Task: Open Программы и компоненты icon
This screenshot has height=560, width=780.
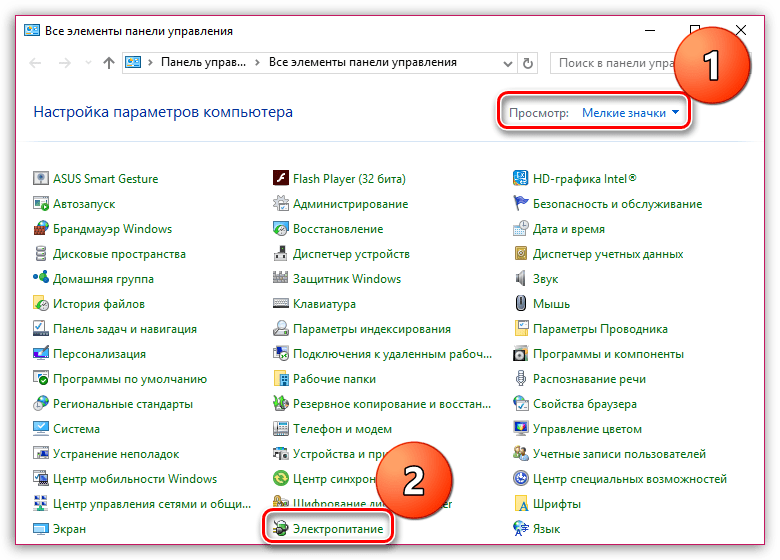Action: pyautogui.click(x=520, y=353)
